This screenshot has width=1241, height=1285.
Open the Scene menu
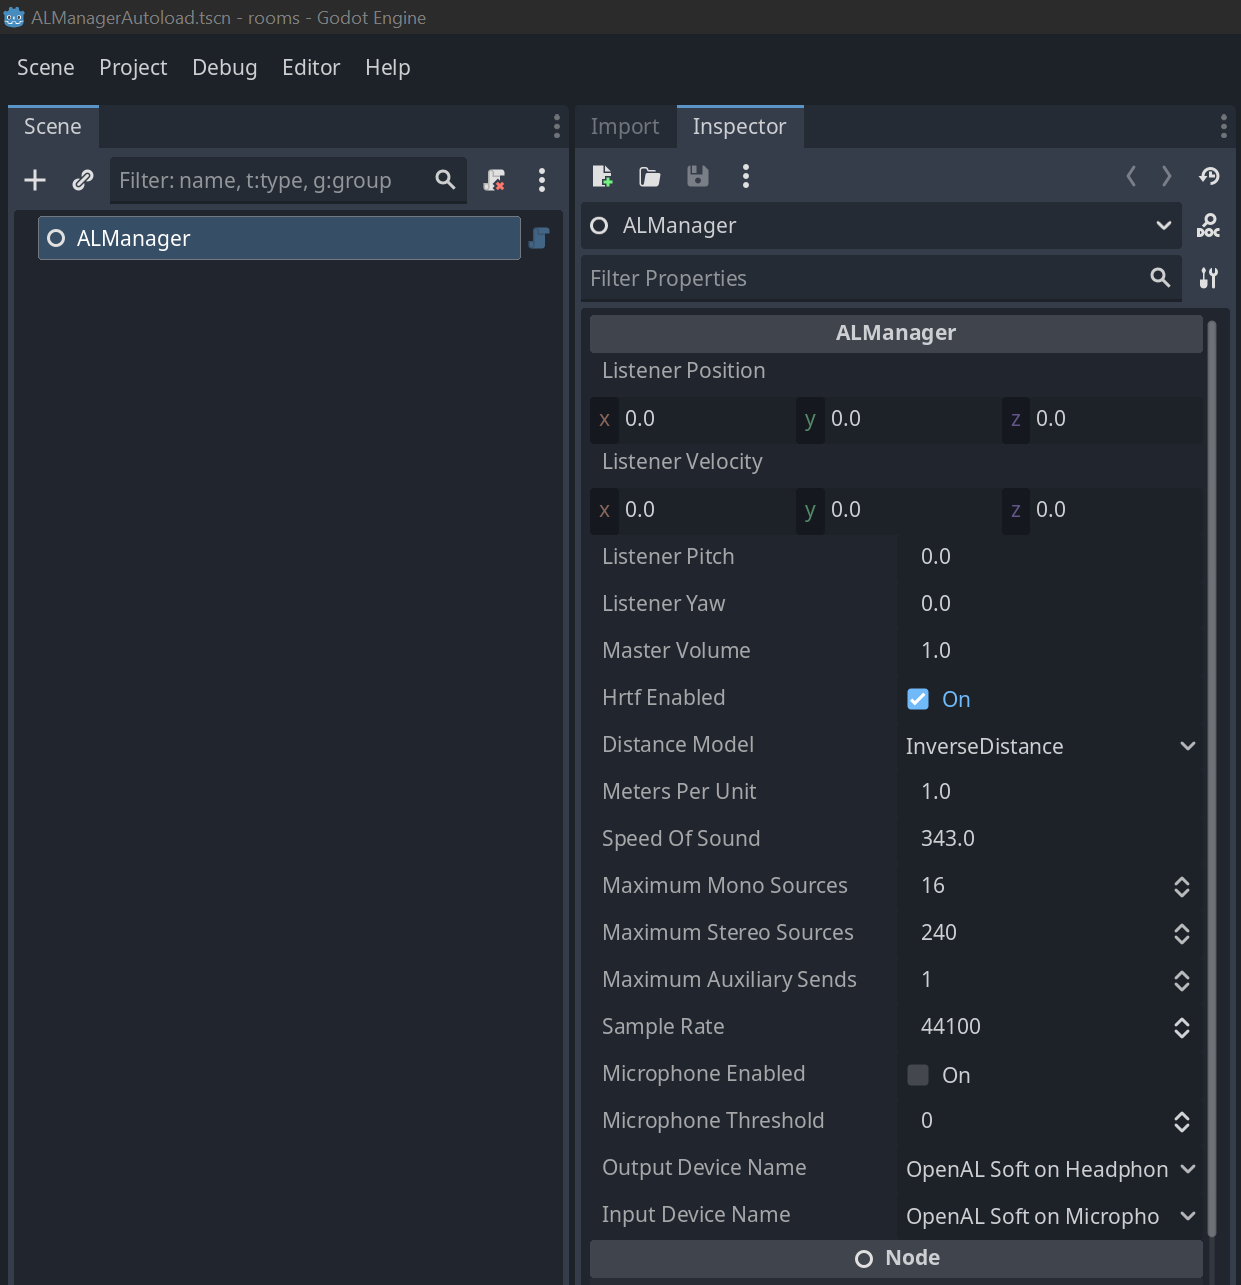(x=46, y=67)
